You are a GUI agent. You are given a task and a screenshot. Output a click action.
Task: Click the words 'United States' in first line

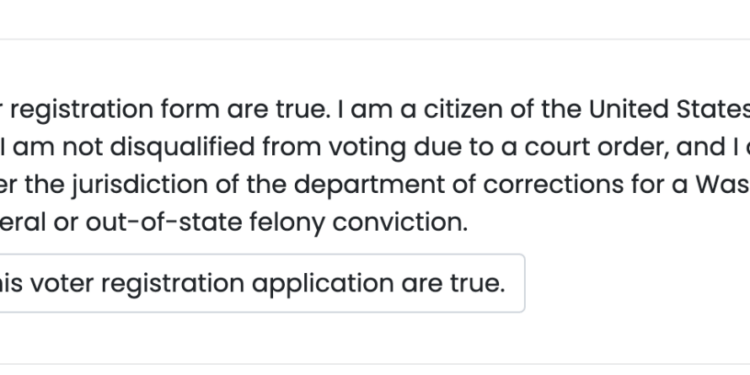[x=670, y=110]
